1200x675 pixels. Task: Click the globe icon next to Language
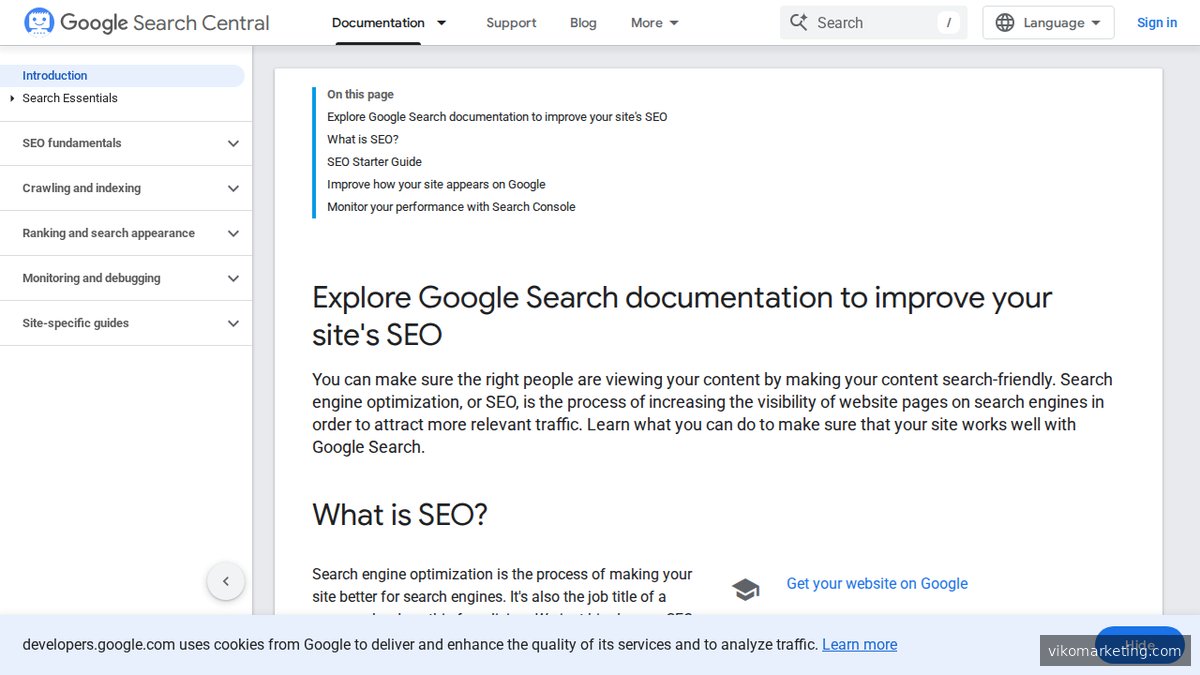pos(1004,21)
